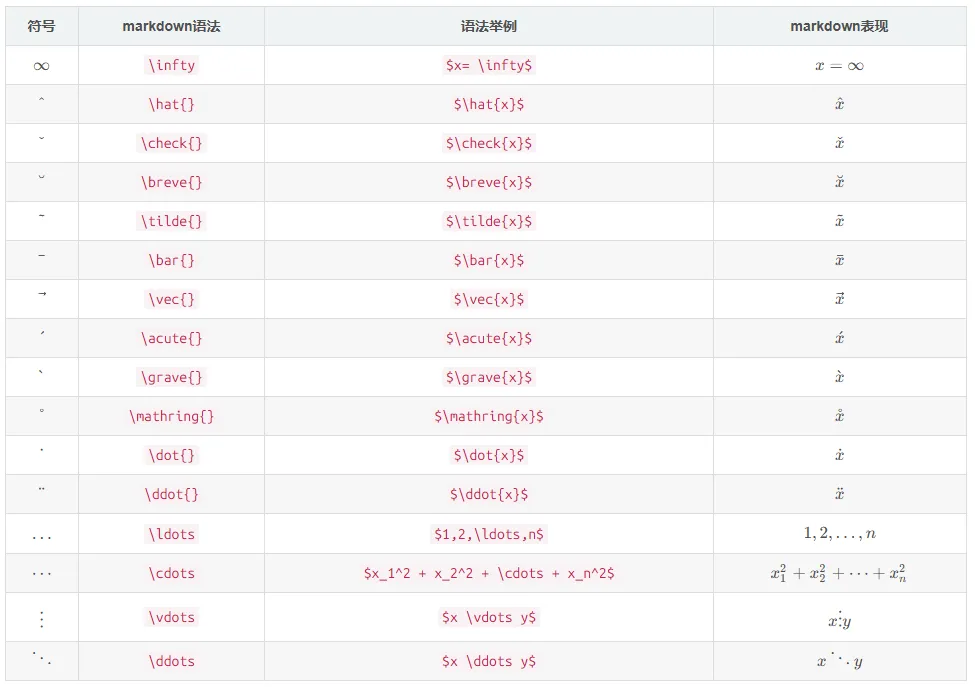Click the rendered "1, 2, …, n" formula
The width and height of the screenshot is (975, 687).
pos(839,534)
